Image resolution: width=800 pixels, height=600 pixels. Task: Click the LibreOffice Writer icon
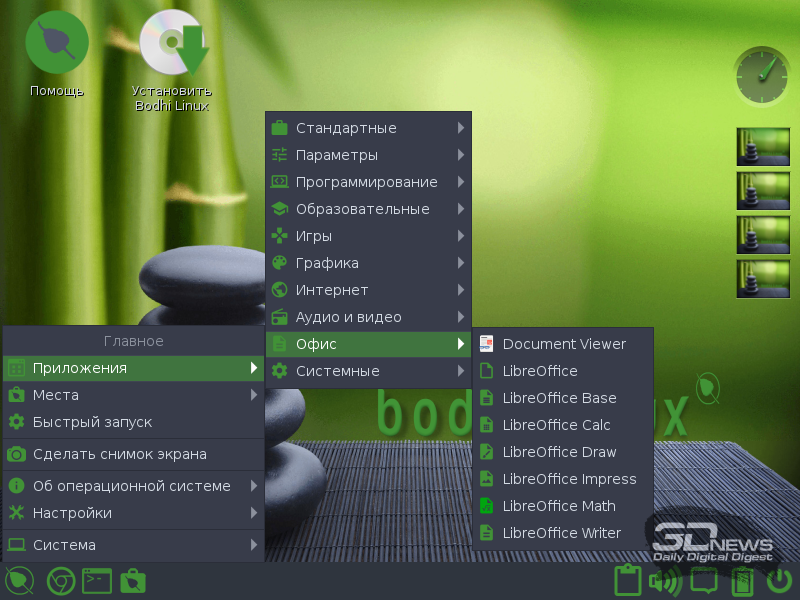[x=487, y=533]
